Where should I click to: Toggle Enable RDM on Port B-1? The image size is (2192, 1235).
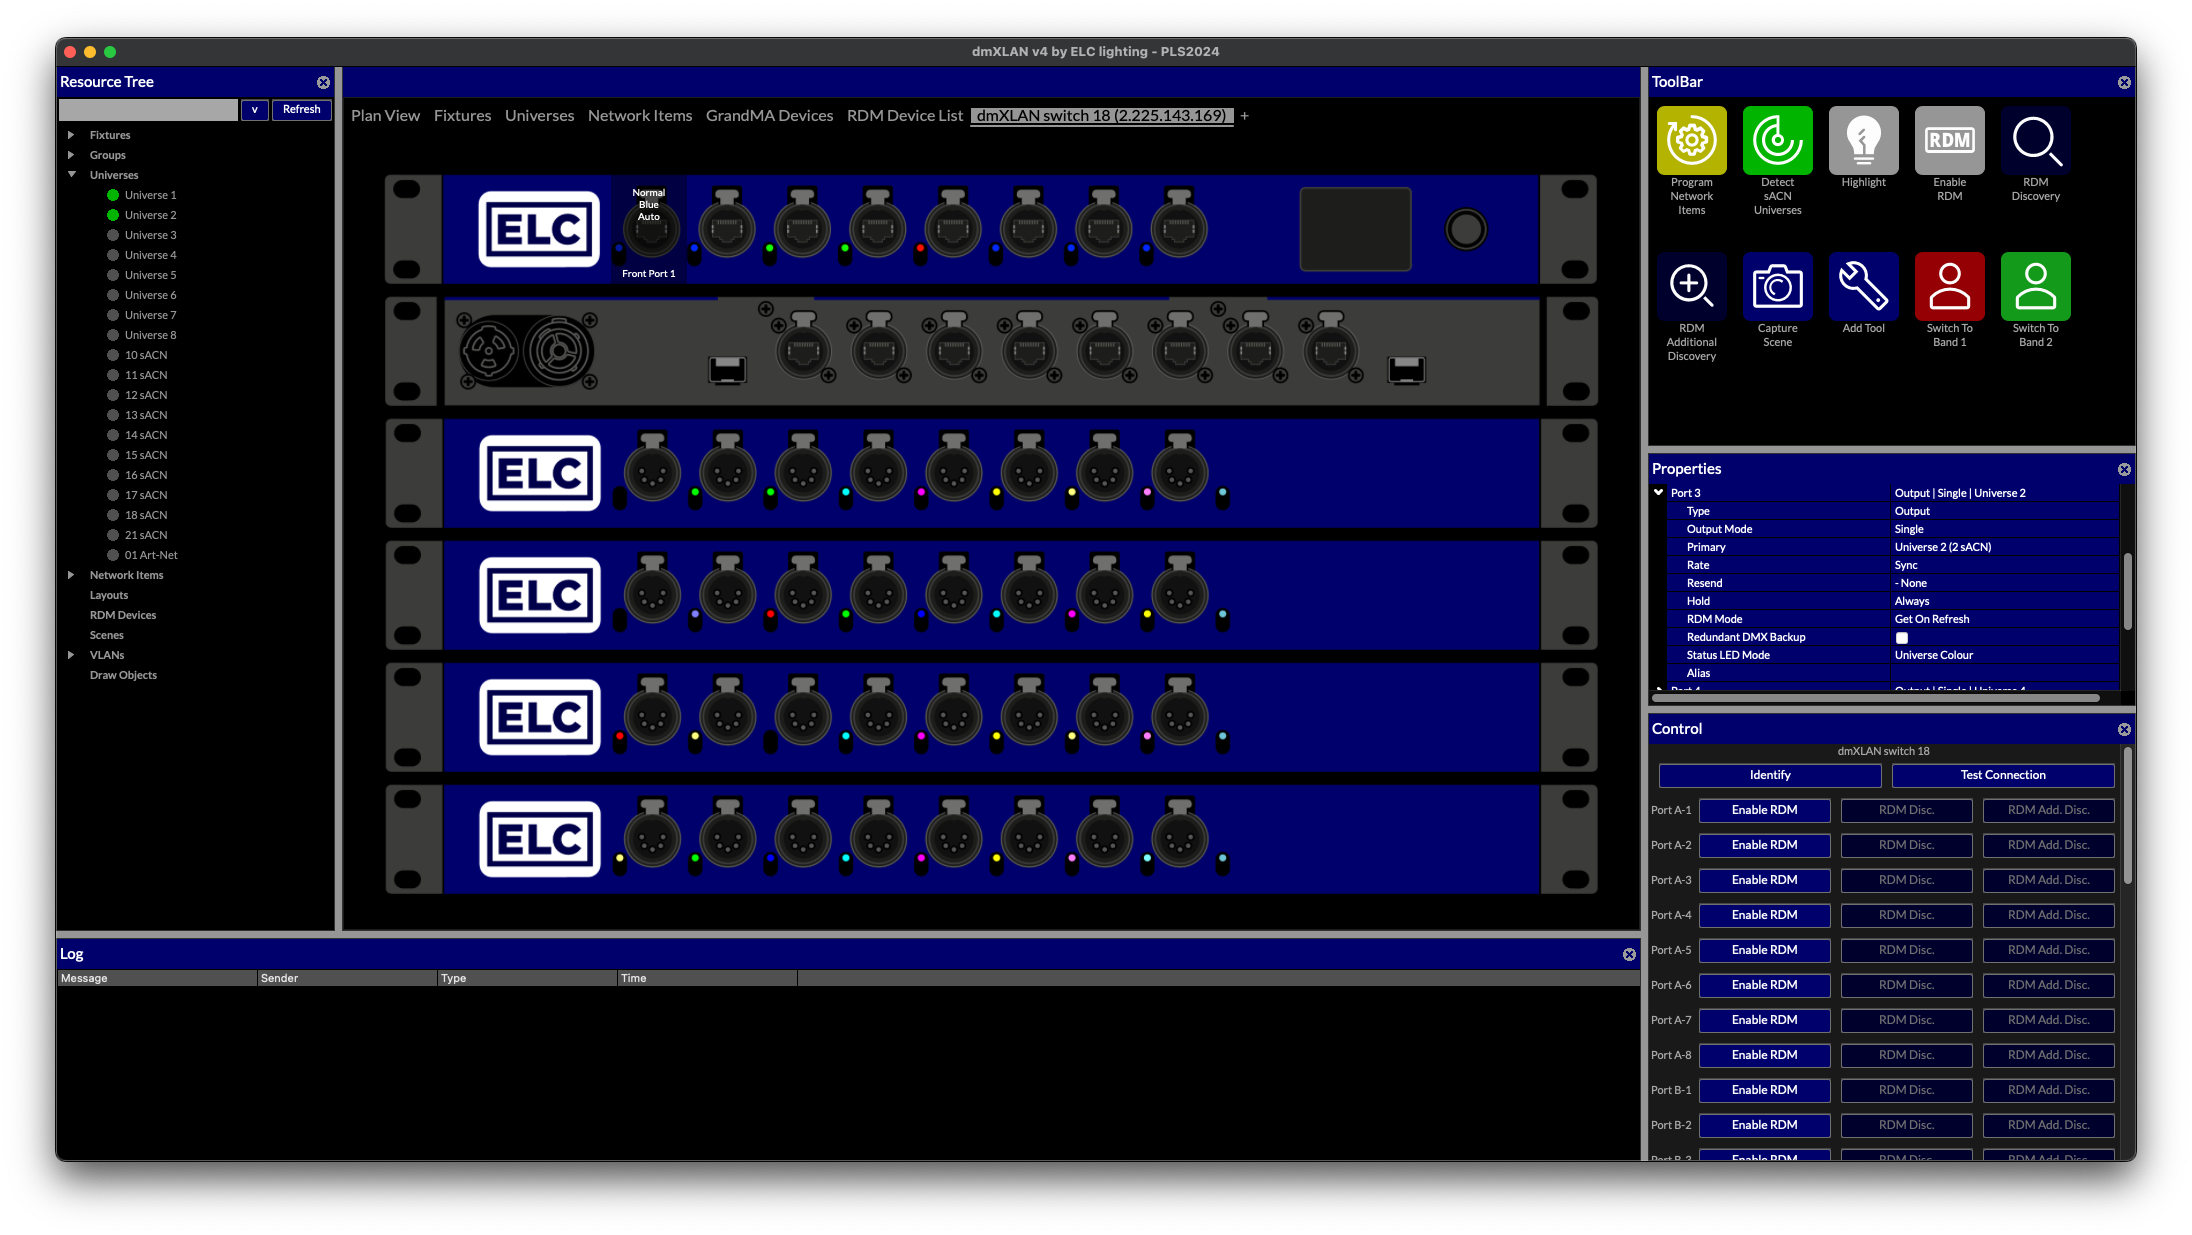1764,1090
